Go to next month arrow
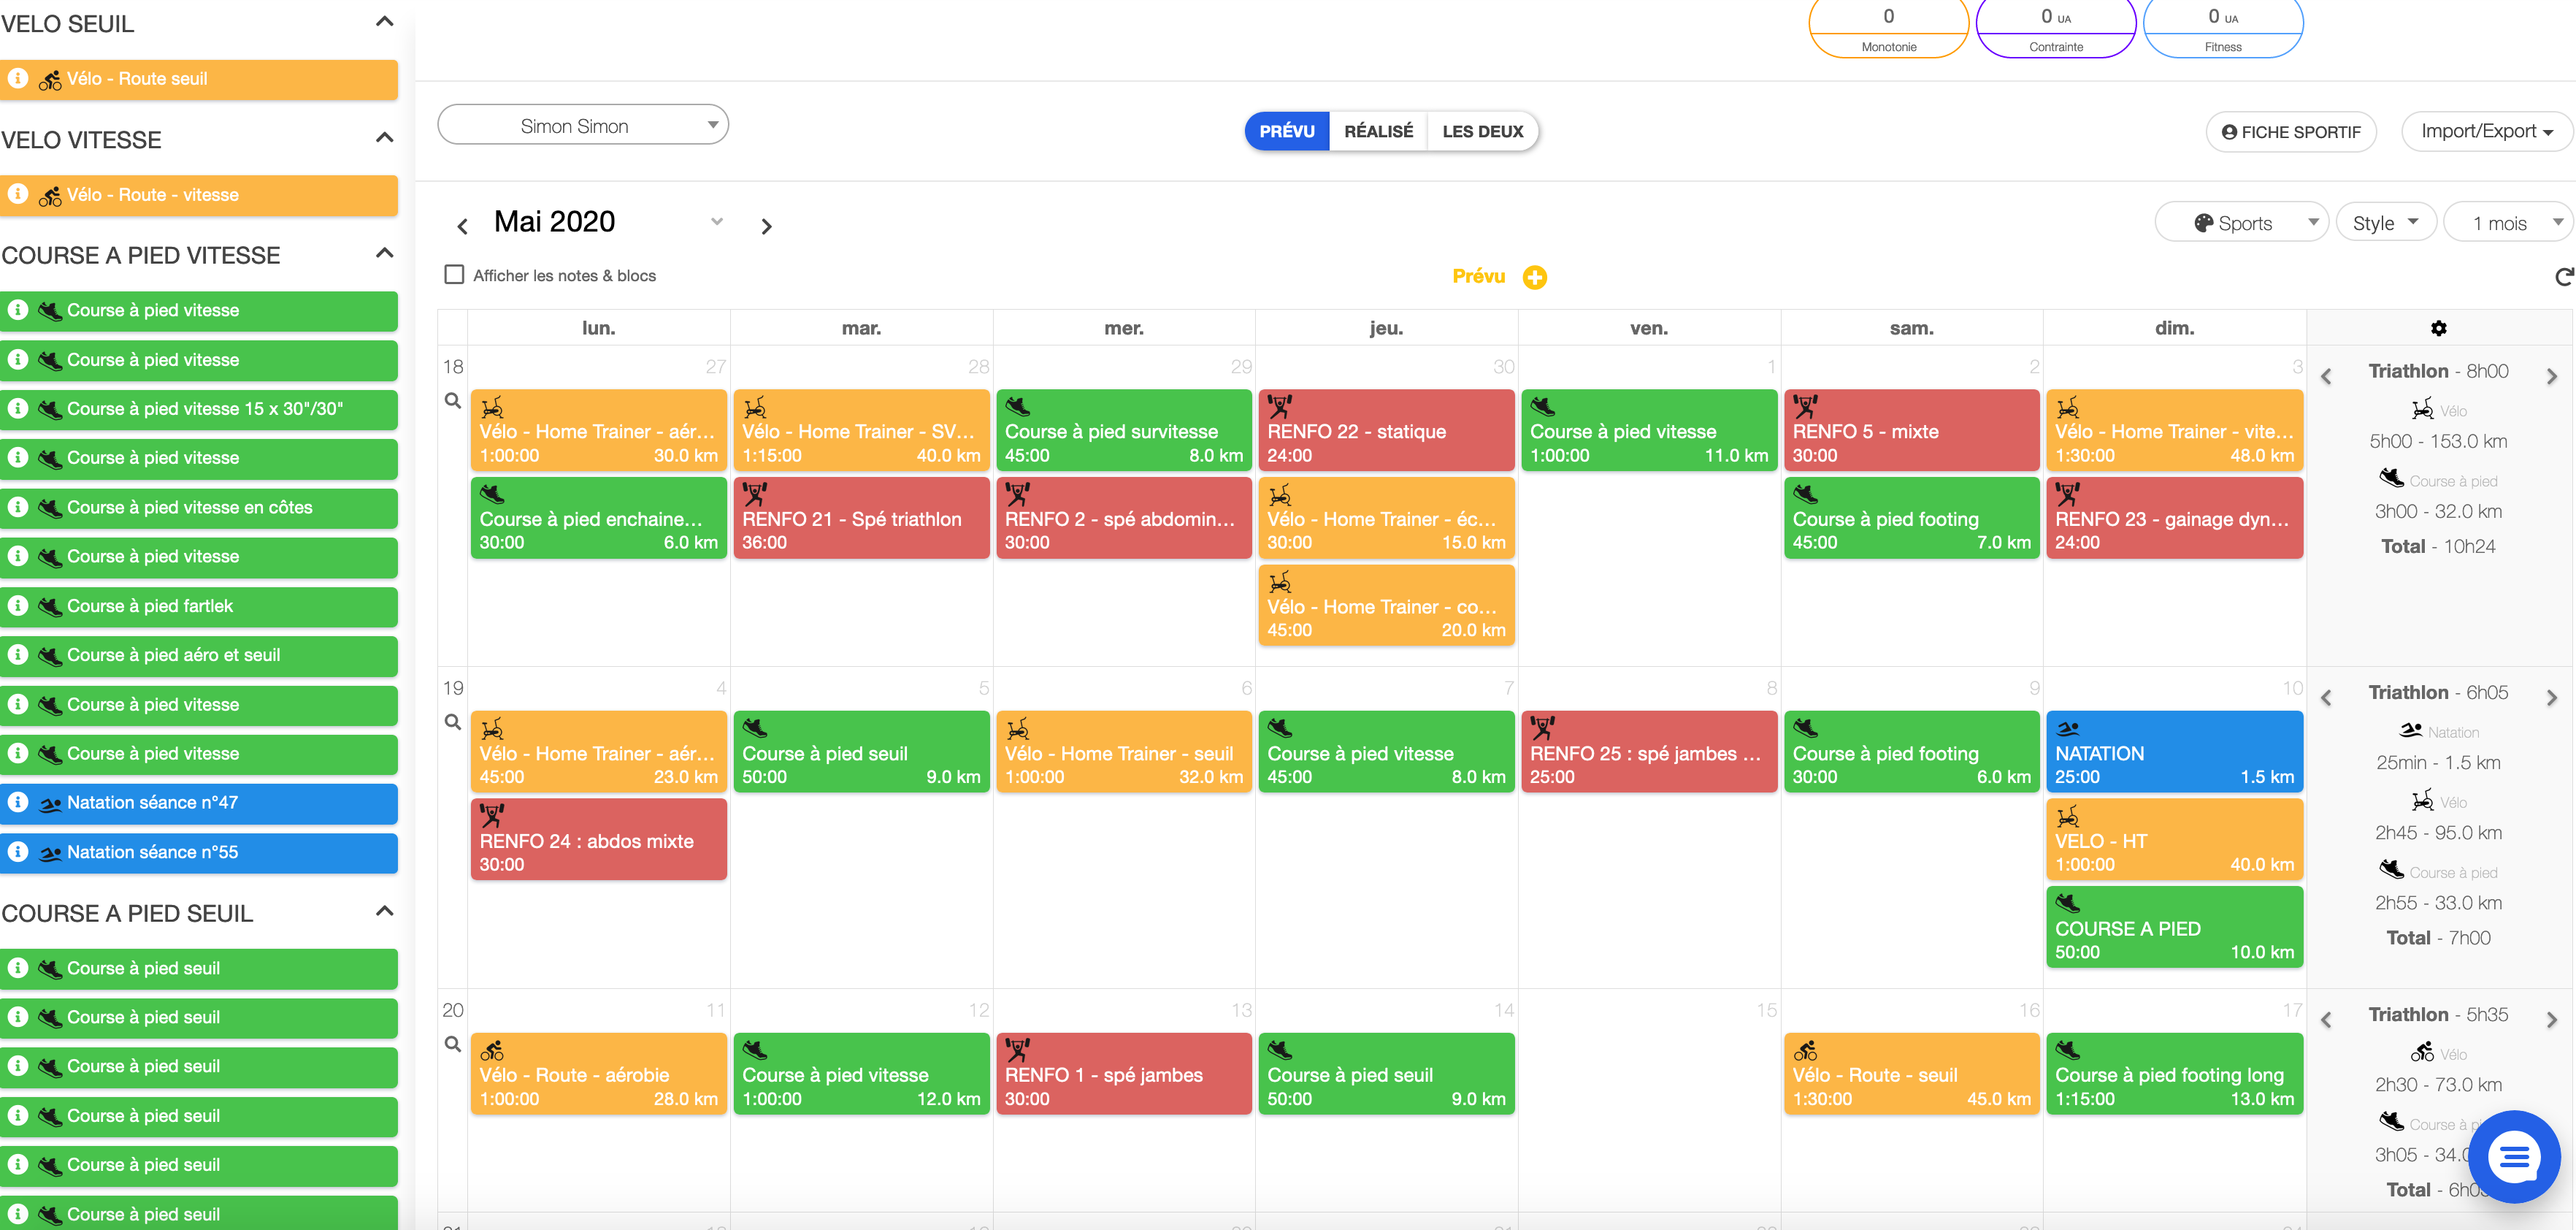The height and width of the screenshot is (1230, 2576). pyautogui.click(x=766, y=227)
